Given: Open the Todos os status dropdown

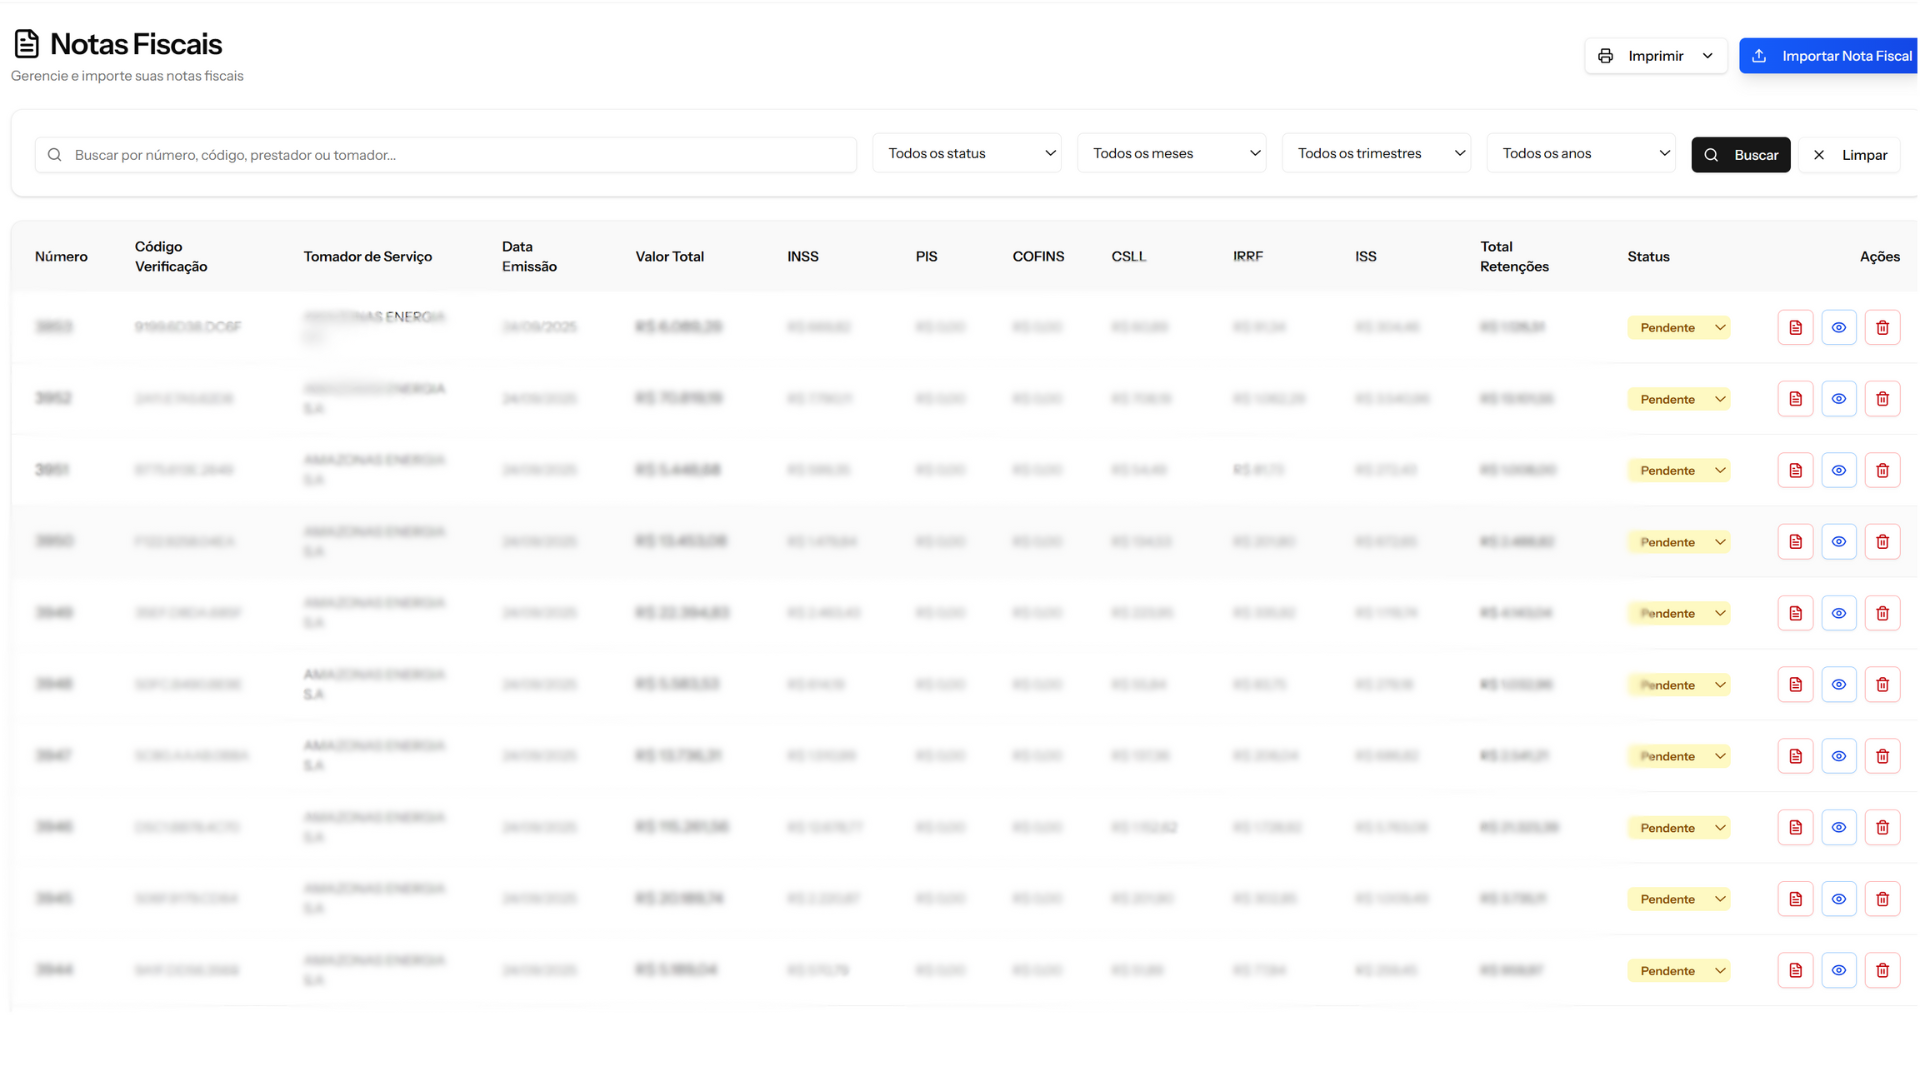Looking at the screenshot, I should [x=966, y=153].
